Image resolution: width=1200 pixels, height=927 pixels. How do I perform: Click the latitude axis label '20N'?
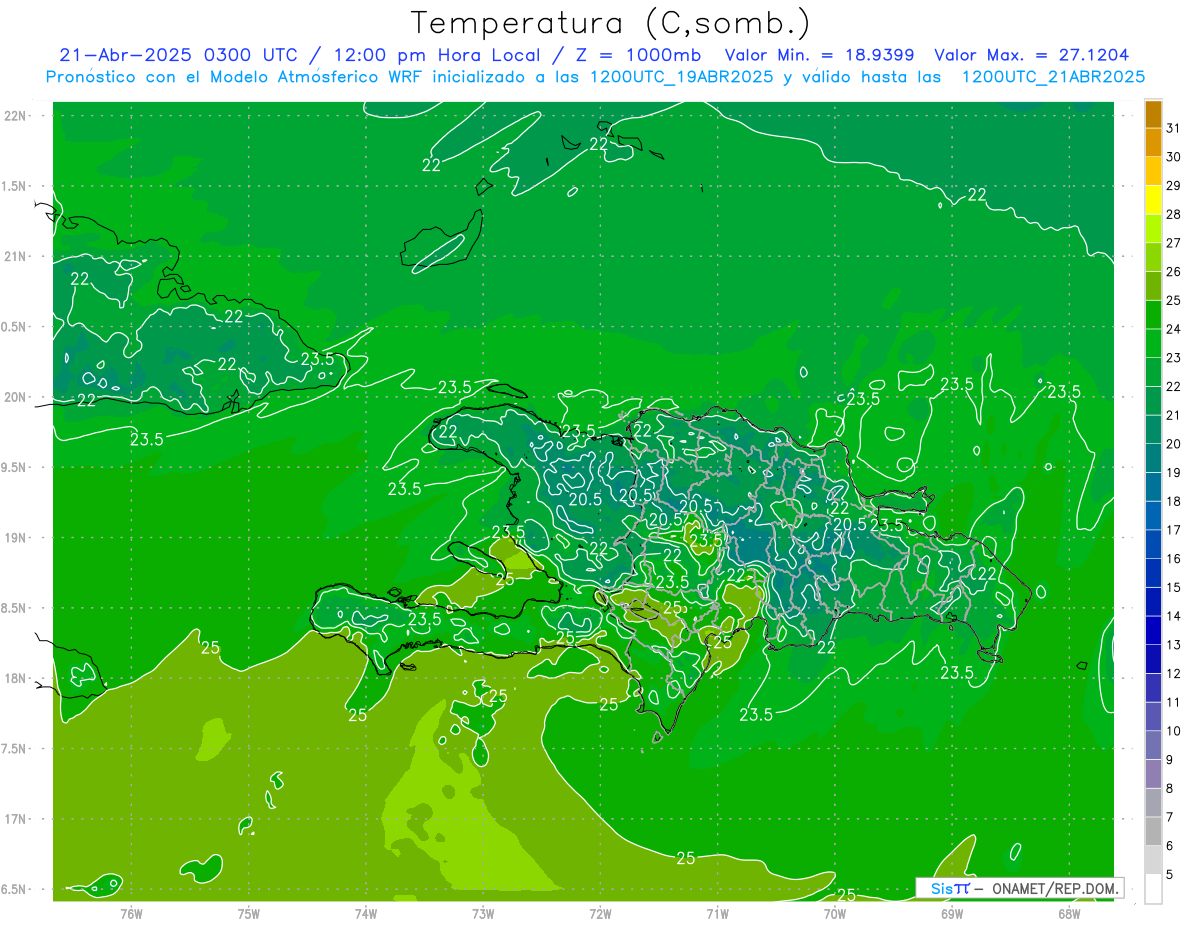pos(16,397)
